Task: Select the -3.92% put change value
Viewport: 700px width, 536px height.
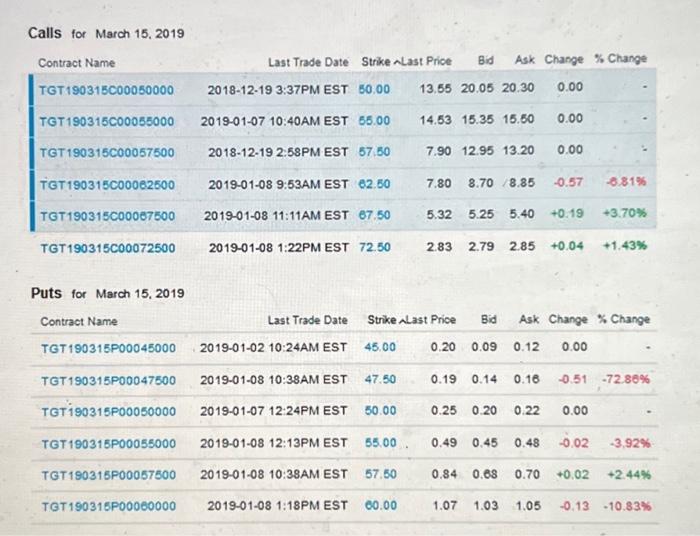Action: click(x=630, y=443)
